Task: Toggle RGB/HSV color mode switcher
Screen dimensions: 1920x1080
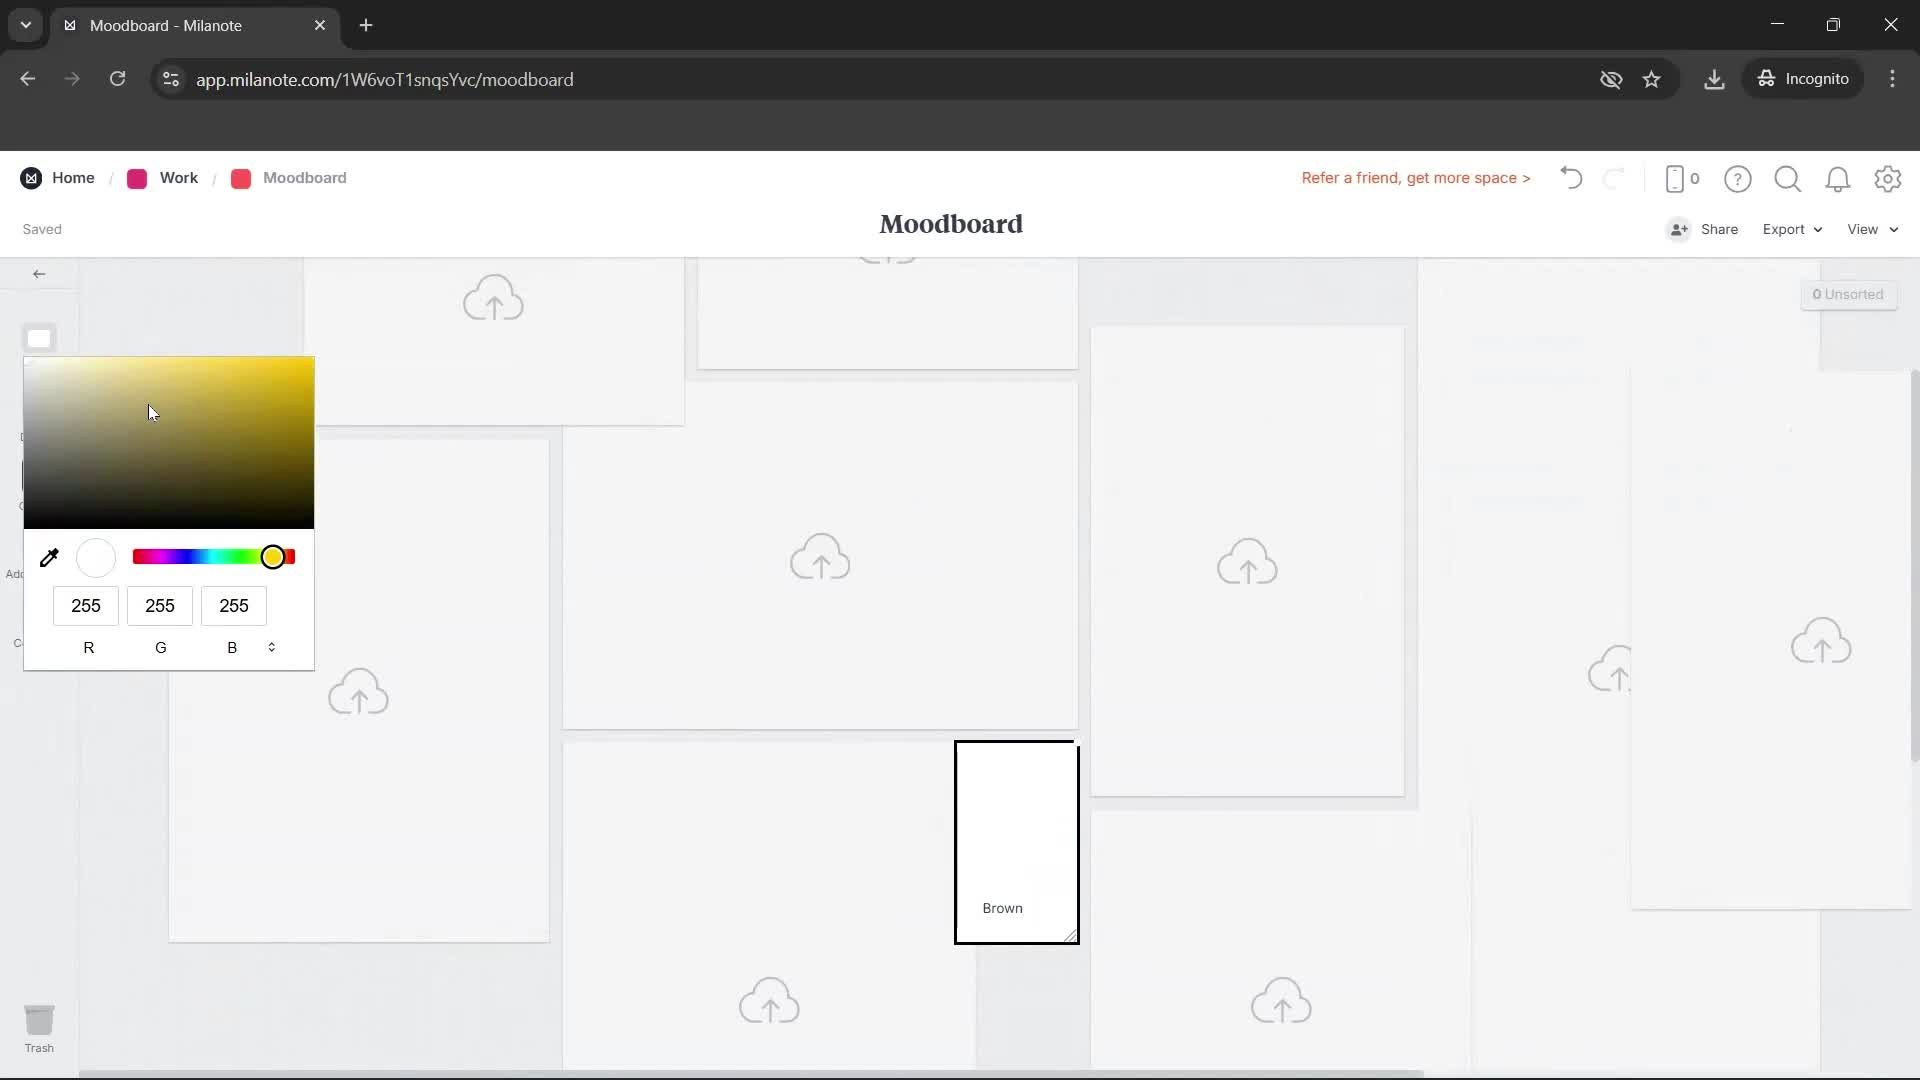Action: click(271, 647)
